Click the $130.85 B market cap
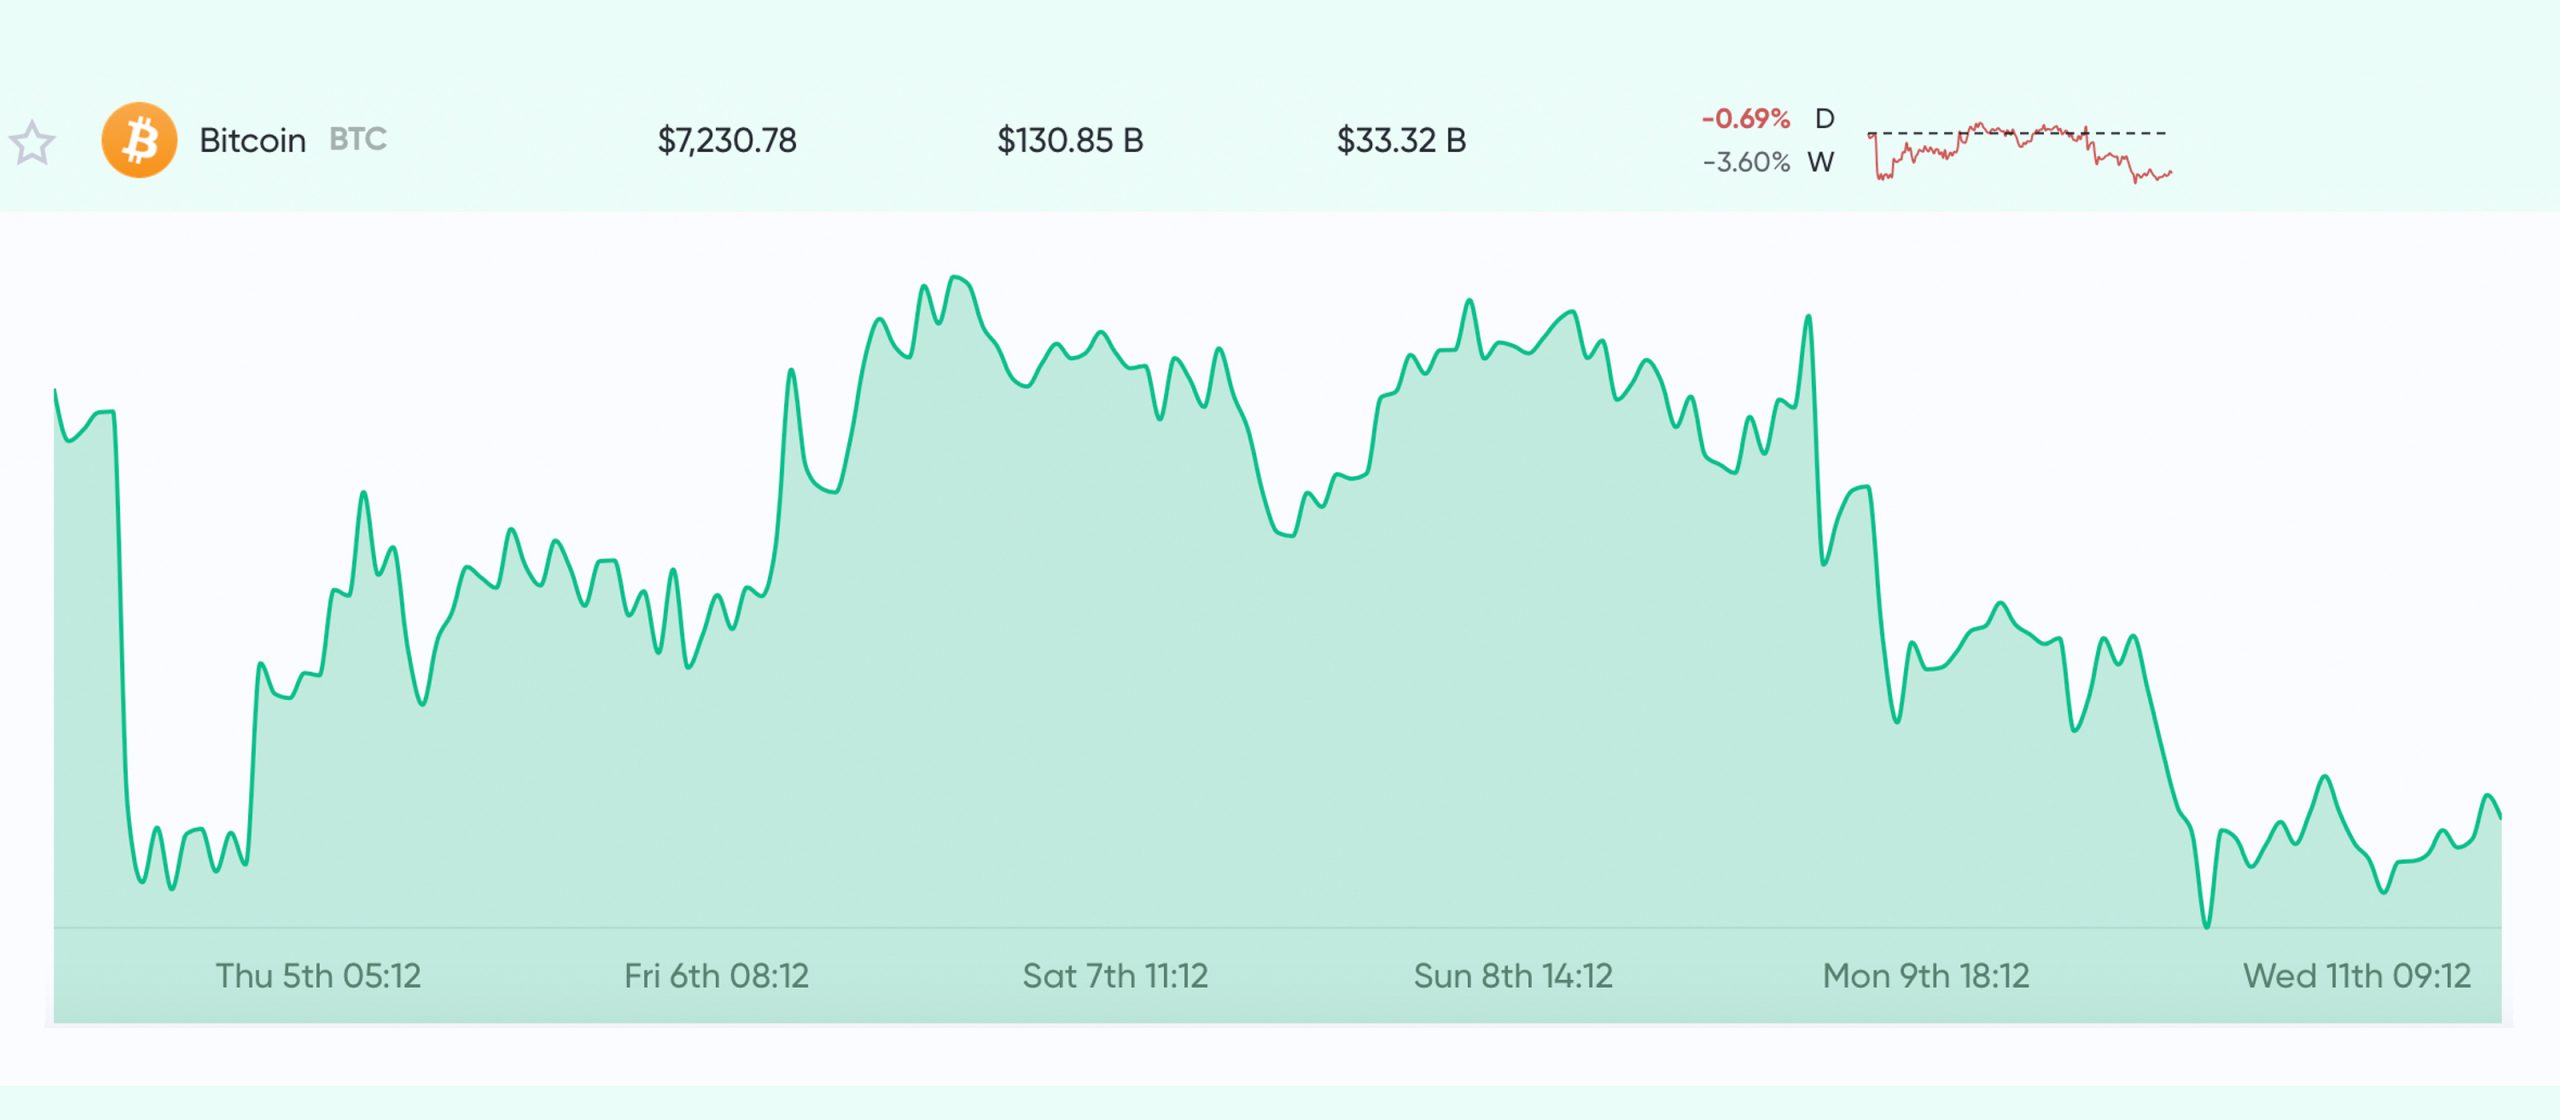 (1069, 140)
